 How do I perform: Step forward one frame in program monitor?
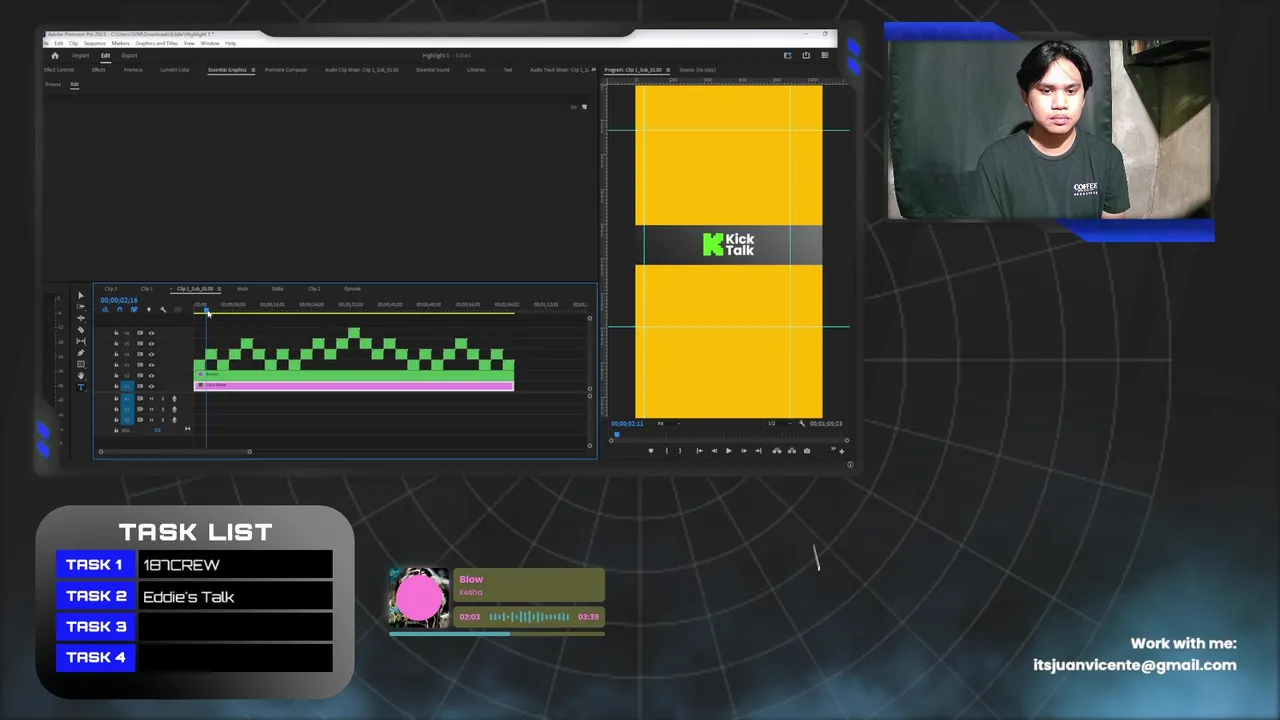pyautogui.click(x=744, y=451)
